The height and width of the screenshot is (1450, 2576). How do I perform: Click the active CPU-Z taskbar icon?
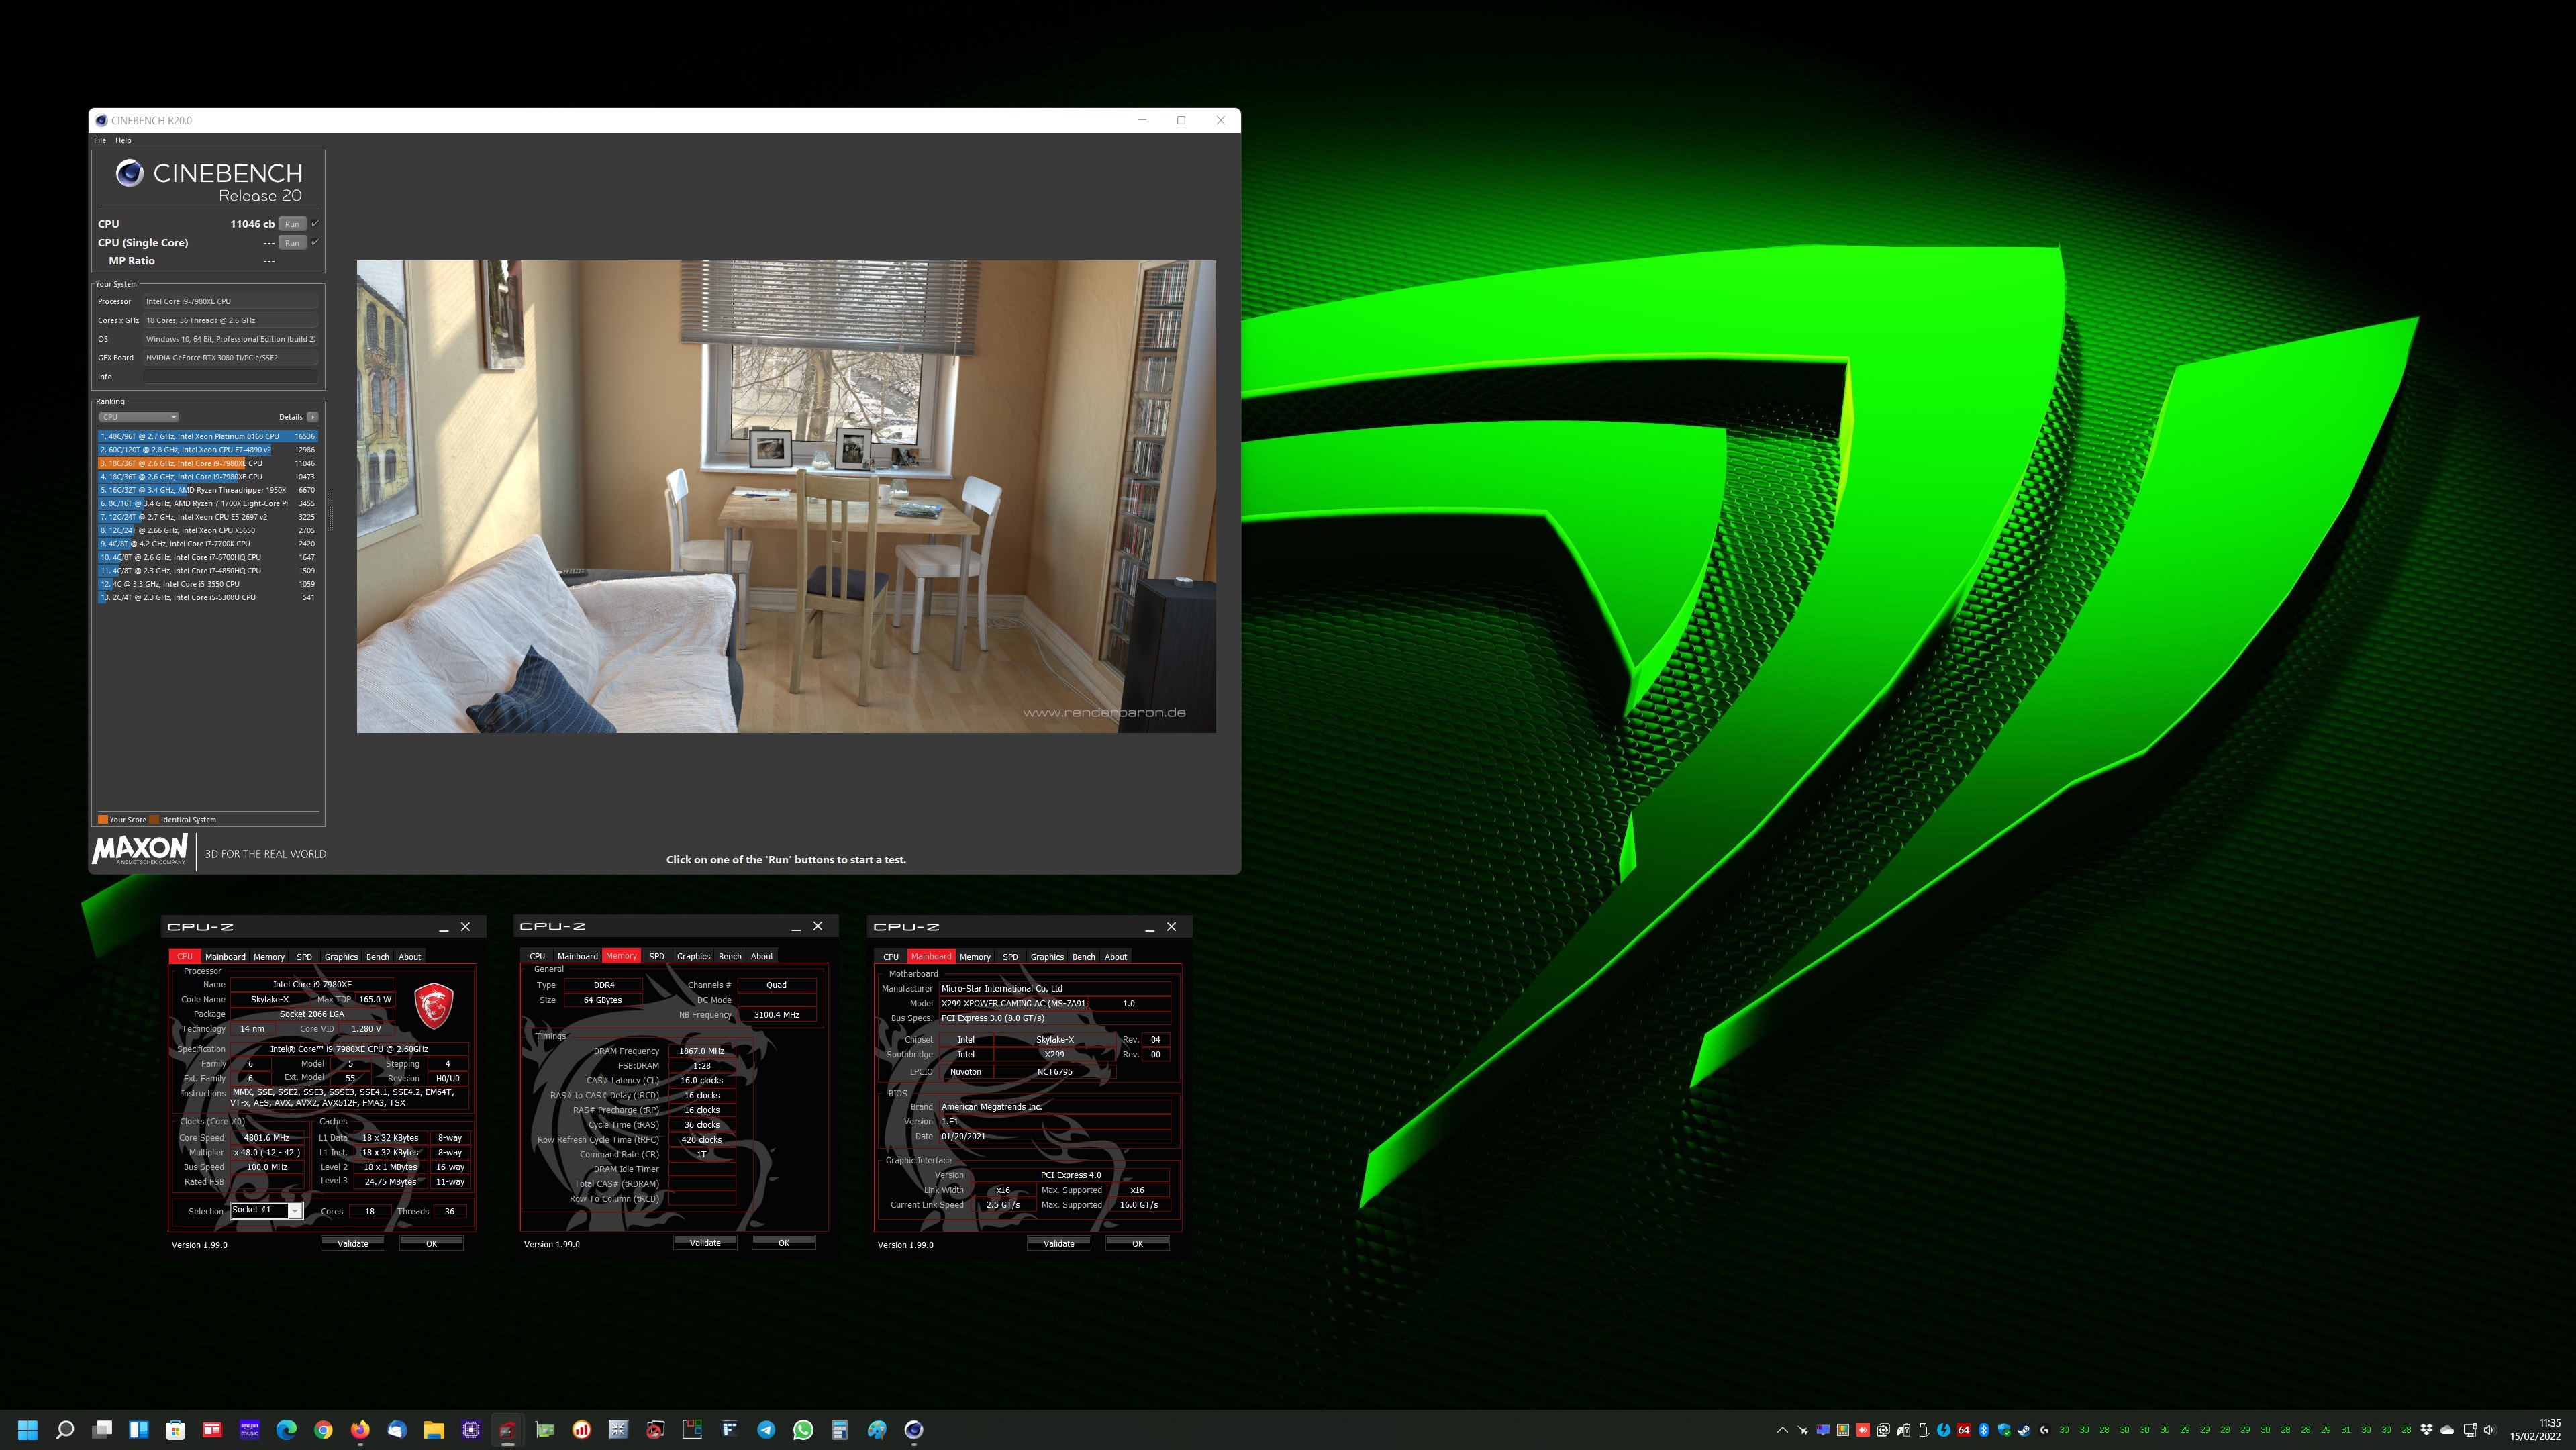(508, 1430)
